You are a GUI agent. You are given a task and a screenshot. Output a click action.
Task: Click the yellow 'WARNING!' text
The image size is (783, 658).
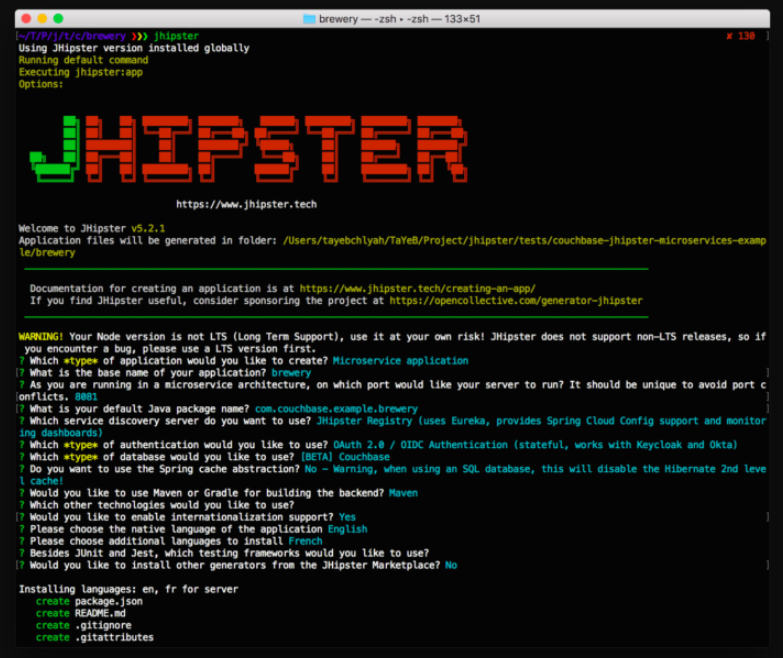(41, 336)
